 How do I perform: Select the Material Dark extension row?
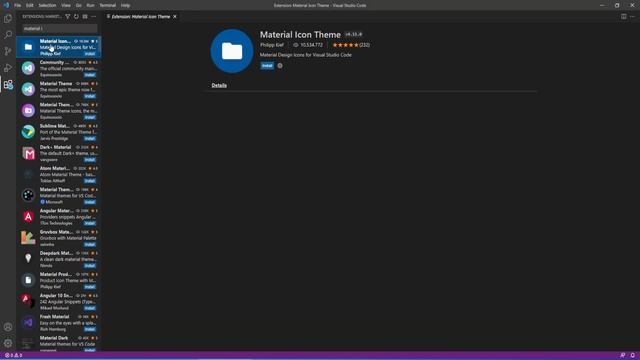pyautogui.click(x=59, y=343)
